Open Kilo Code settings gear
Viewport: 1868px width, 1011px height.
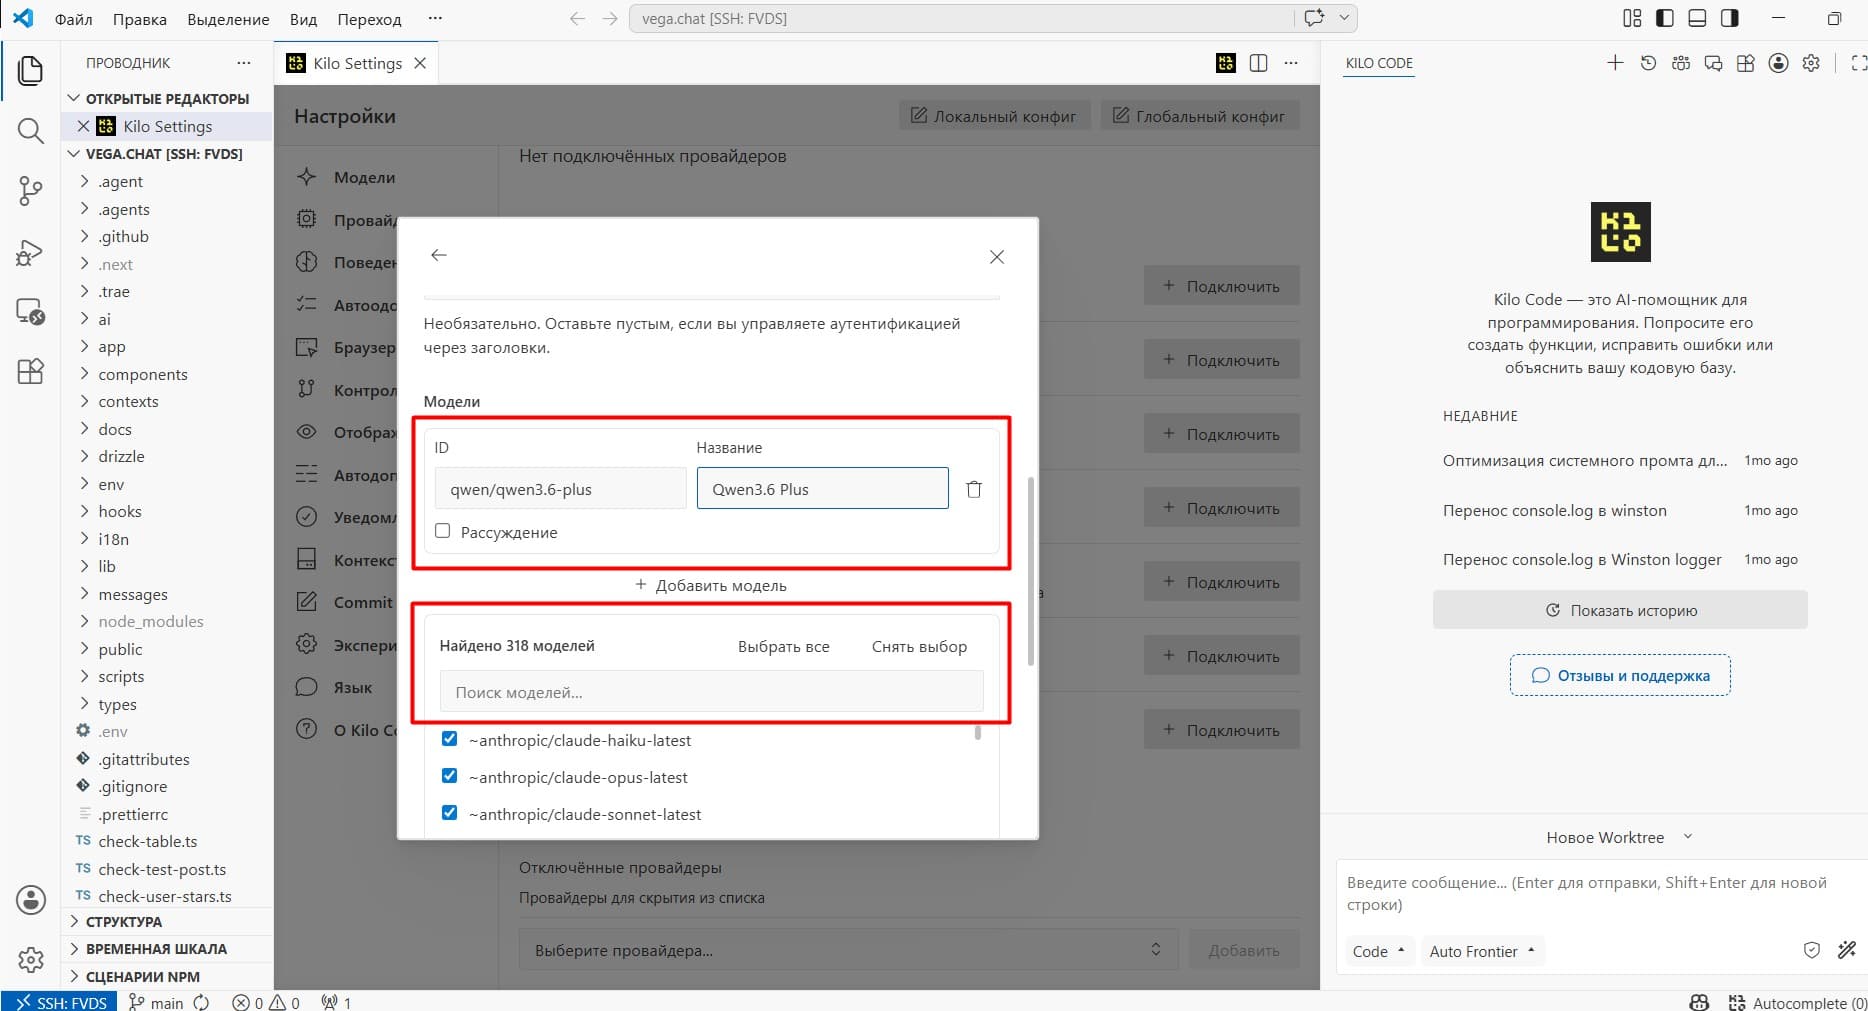click(1811, 63)
